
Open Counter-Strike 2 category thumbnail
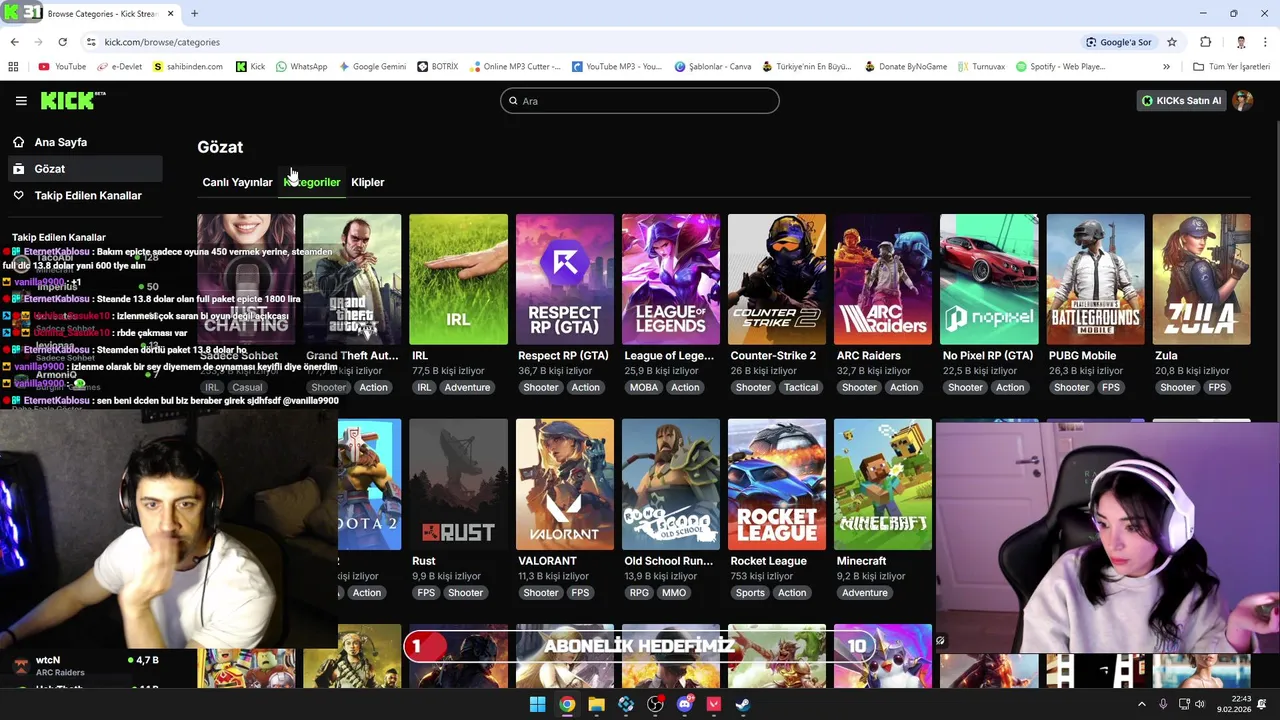tap(777, 279)
